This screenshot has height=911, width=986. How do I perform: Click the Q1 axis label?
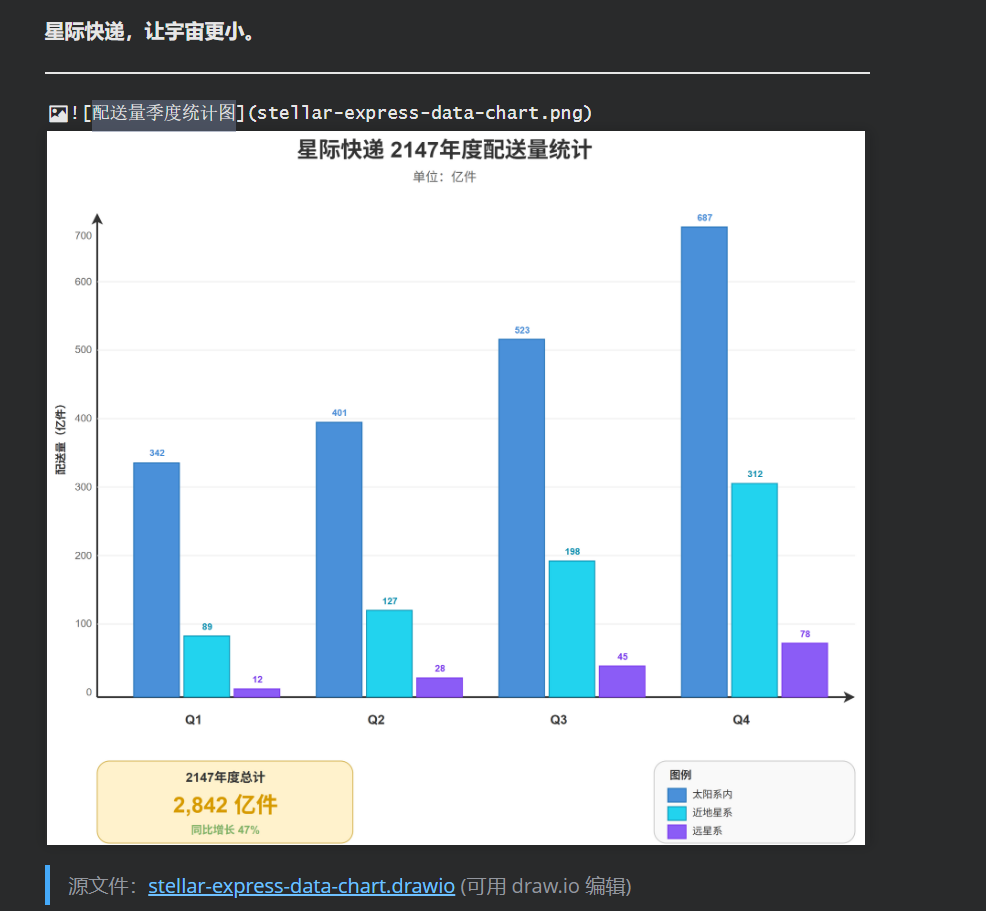[x=193, y=720]
